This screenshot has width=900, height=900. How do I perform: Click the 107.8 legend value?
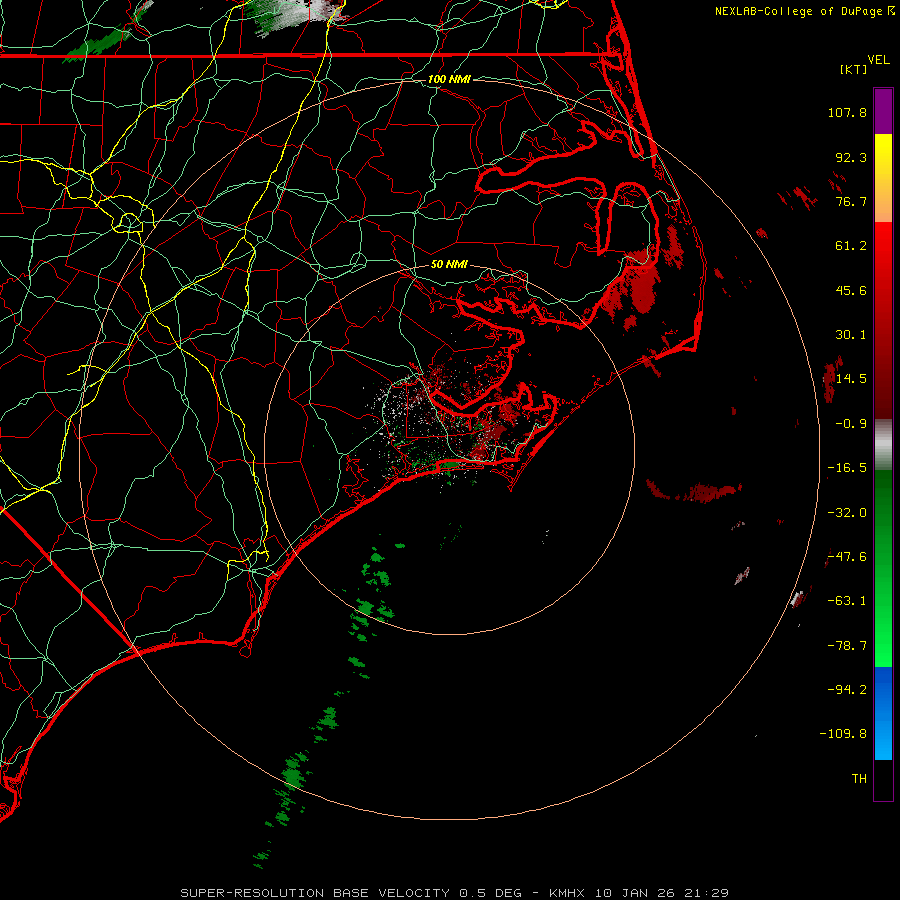point(847,112)
